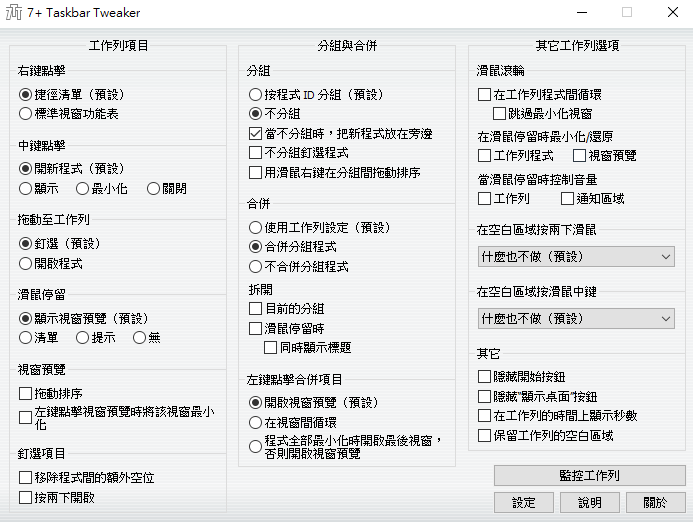
Task: Select 捷徑清單（預設） radio button
Action: tap(72, 94)
